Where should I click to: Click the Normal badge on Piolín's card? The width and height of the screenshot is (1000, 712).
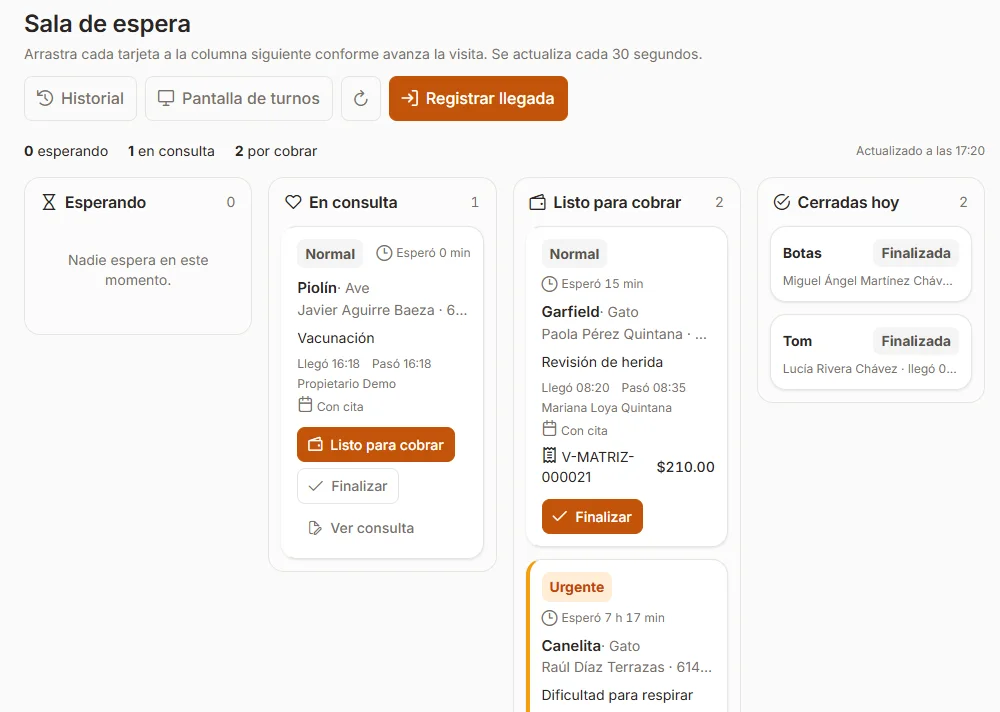330,254
